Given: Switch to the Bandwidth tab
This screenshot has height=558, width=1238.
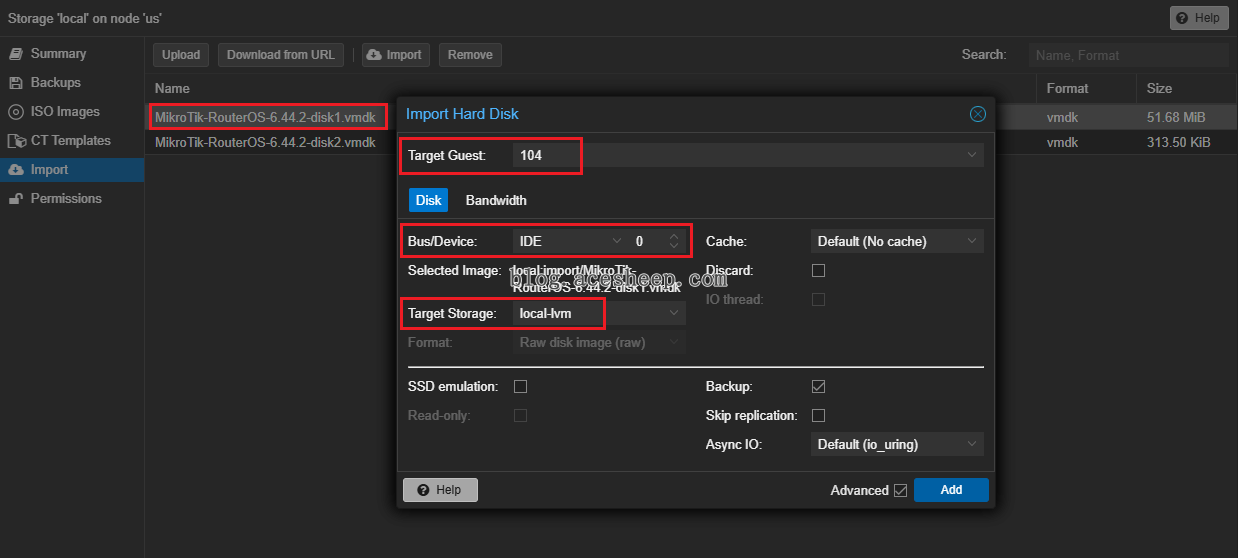Looking at the screenshot, I should [x=496, y=200].
